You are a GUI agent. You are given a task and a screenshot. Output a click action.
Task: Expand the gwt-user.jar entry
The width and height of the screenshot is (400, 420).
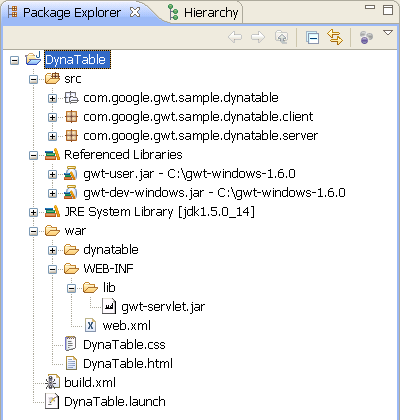tap(52, 174)
